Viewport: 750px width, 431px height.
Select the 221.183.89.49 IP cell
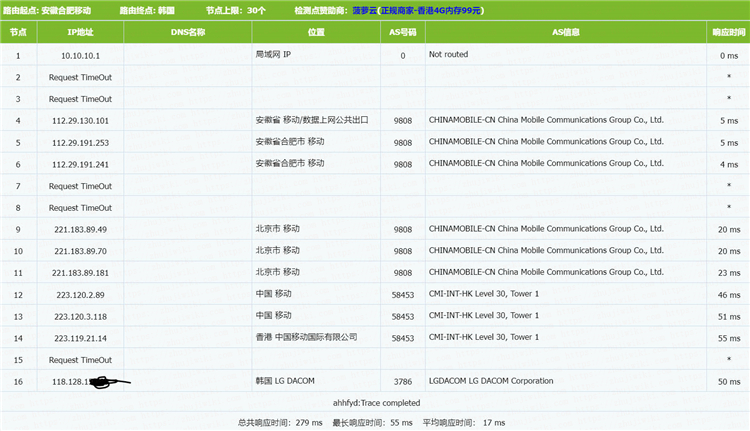click(80, 229)
